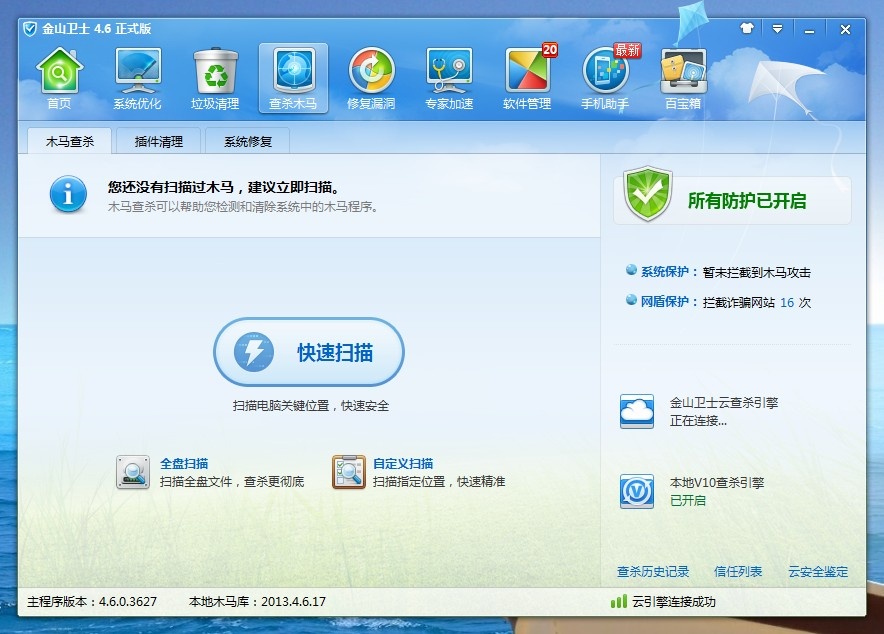Switch to the 木马查杀 tab
This screenshot has width=884, height=634.
69,141
